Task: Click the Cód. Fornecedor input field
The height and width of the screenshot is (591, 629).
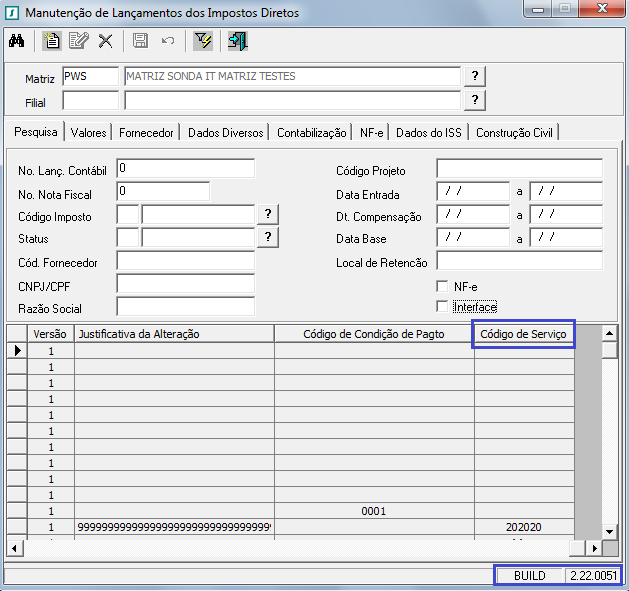Action: point(185,261)
